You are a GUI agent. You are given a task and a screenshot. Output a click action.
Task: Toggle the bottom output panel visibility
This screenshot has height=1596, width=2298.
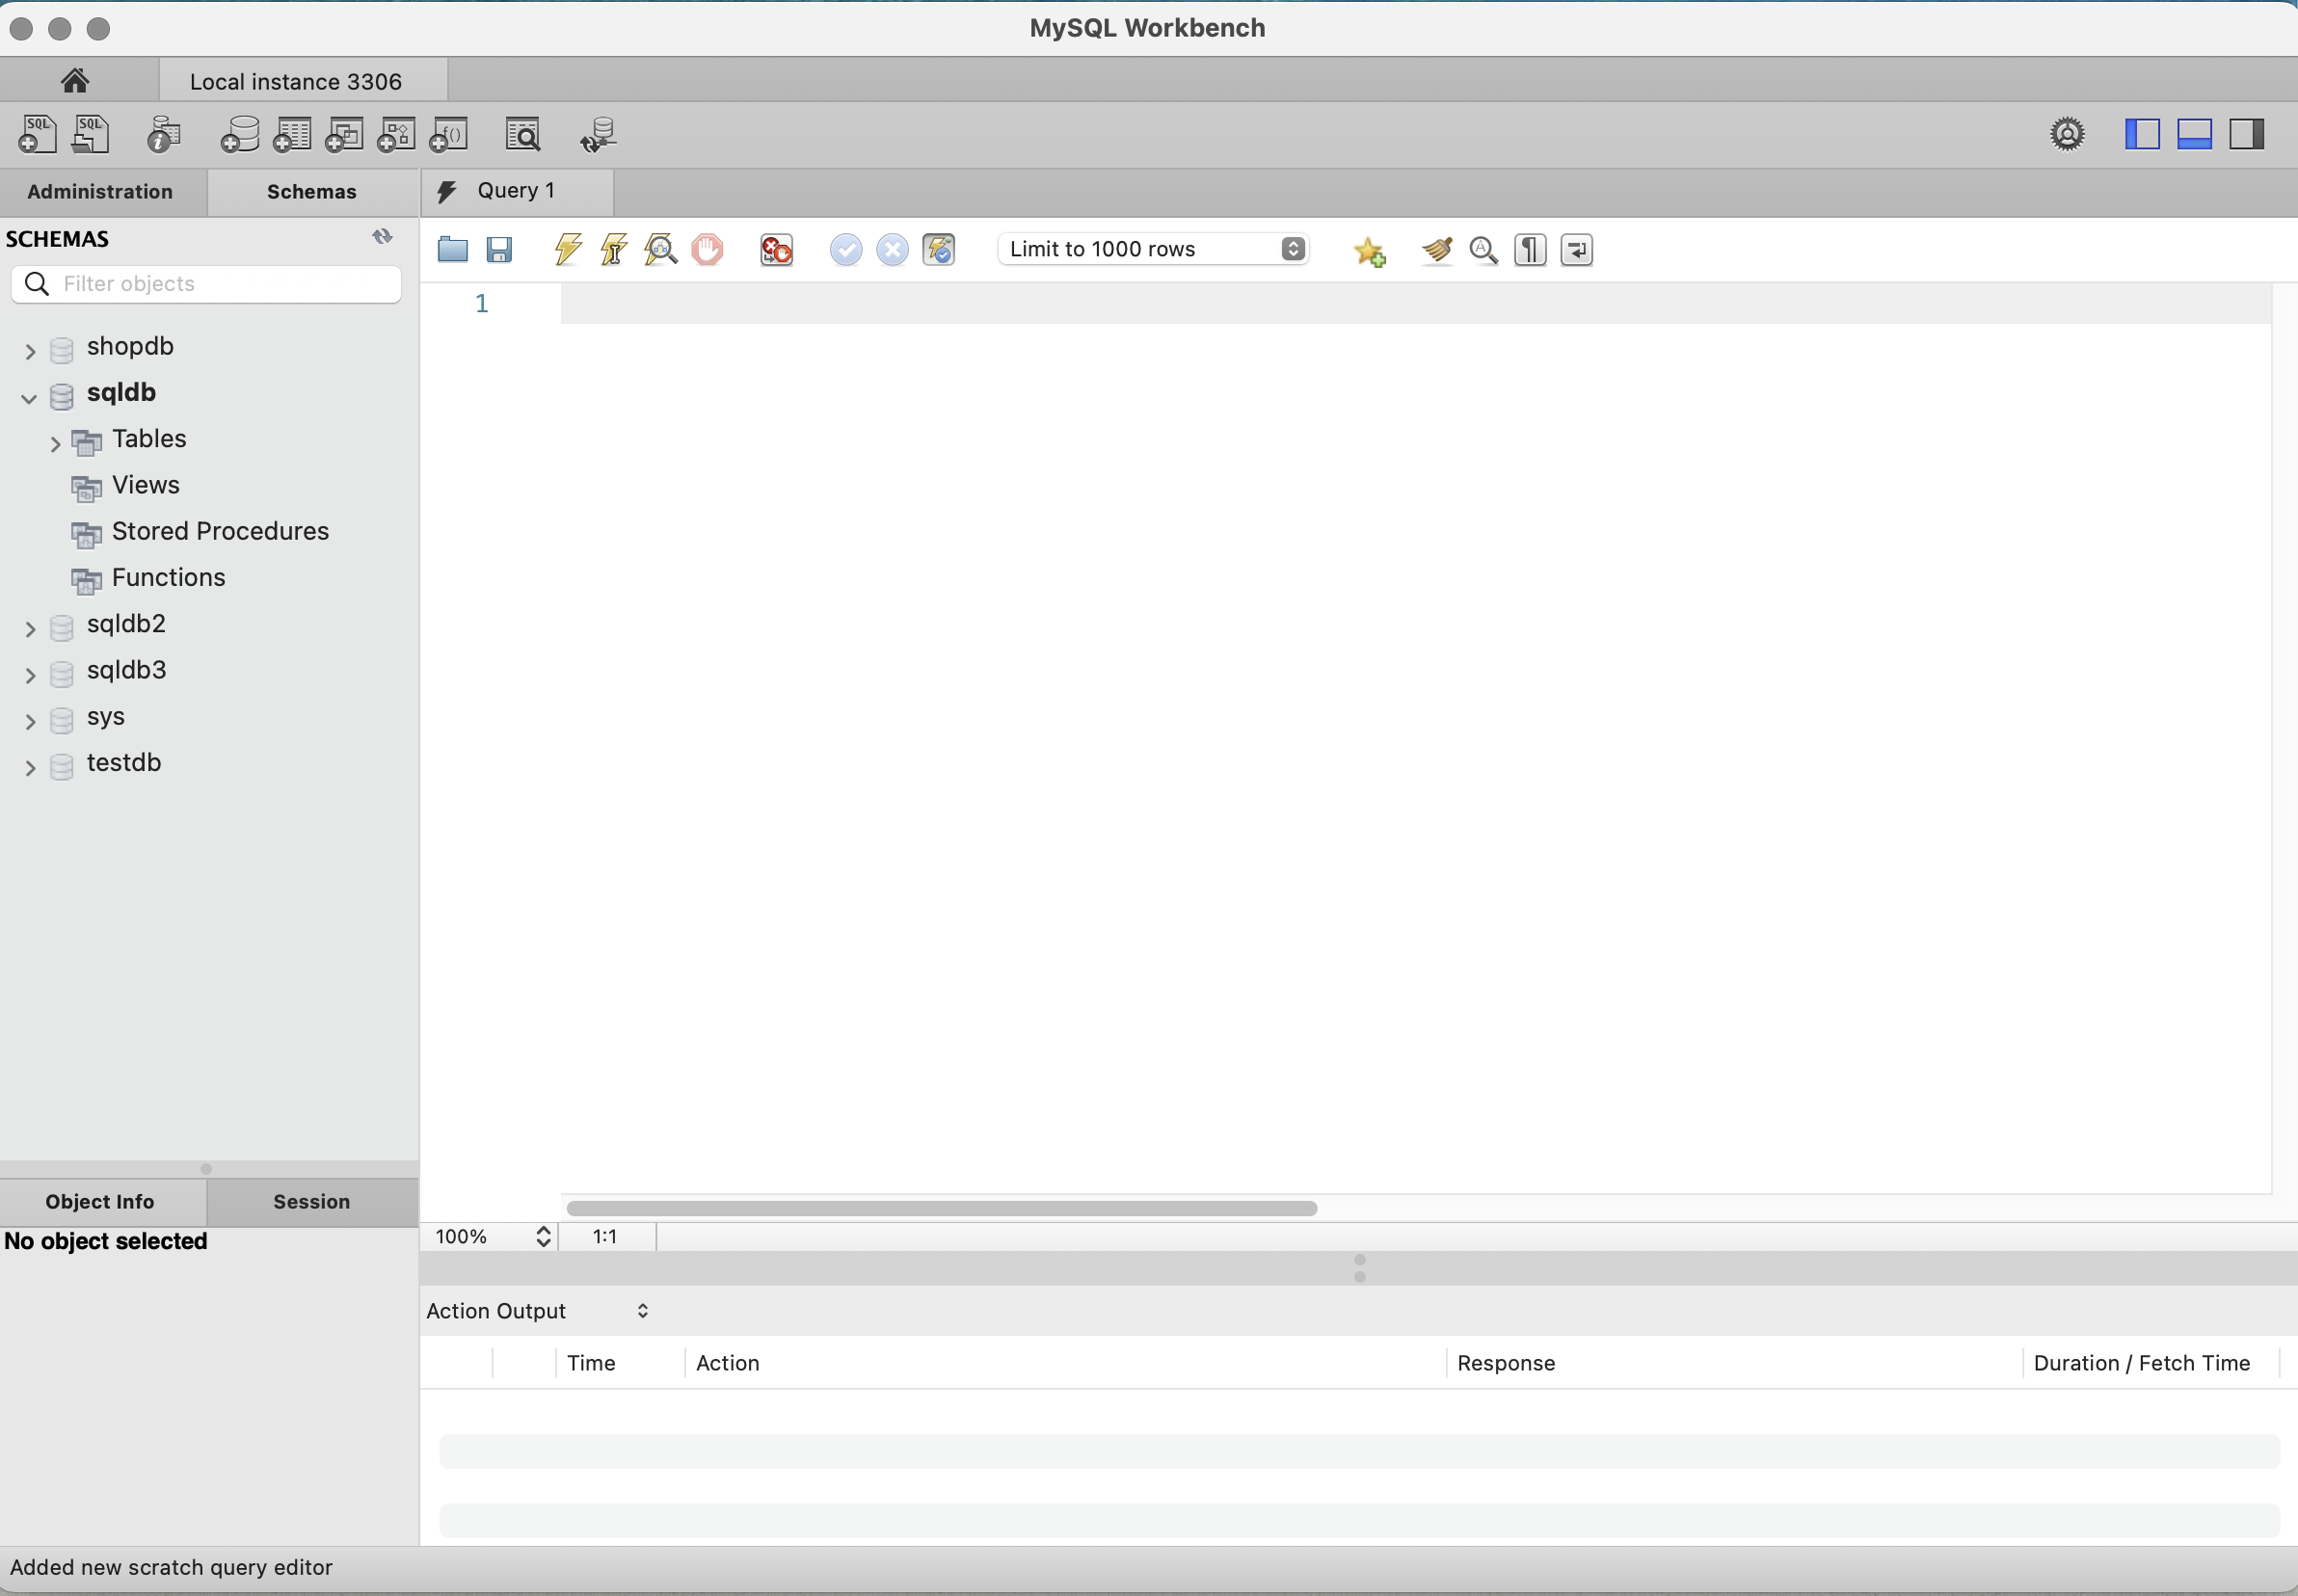click(2193, 134)
